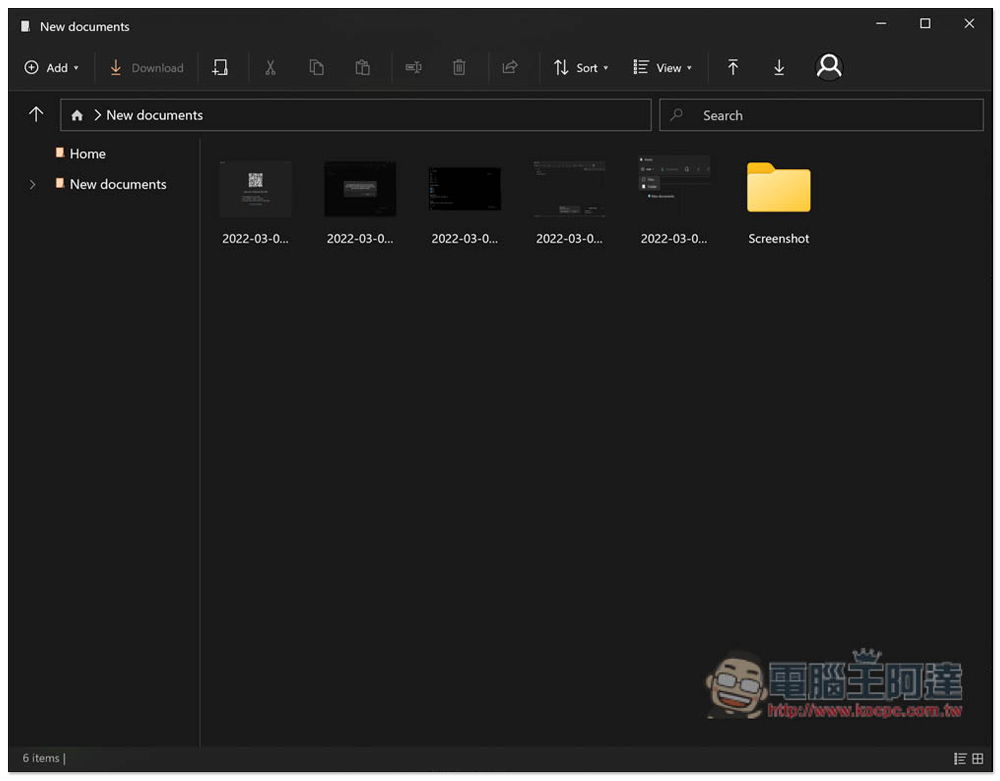Click the select-all selection icon
1000x781 pixels.
pyautogui.click(x=220, y=68)
